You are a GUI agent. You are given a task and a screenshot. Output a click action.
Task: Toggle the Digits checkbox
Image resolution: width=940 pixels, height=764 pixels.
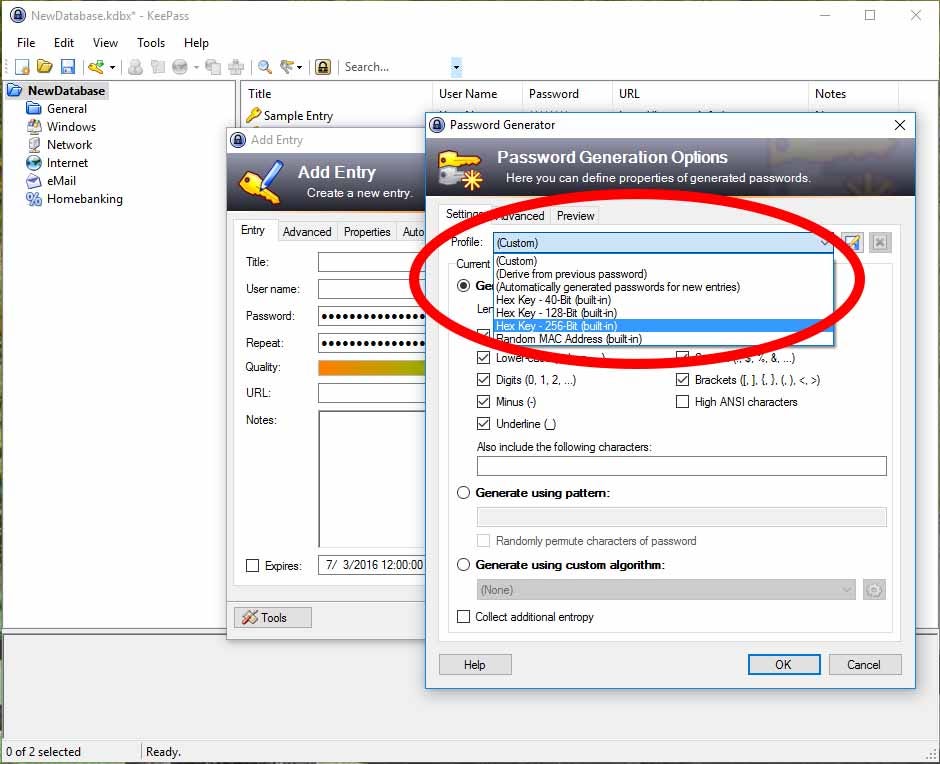pos(483,380)
